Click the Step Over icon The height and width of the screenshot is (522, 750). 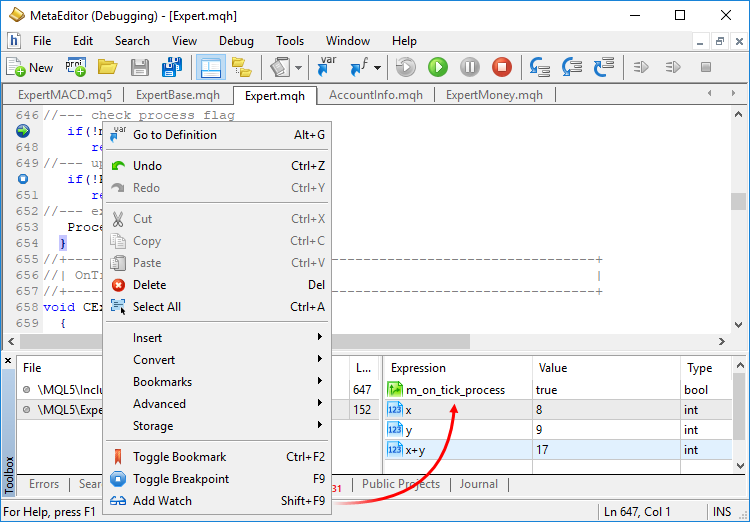pos(572,67)
